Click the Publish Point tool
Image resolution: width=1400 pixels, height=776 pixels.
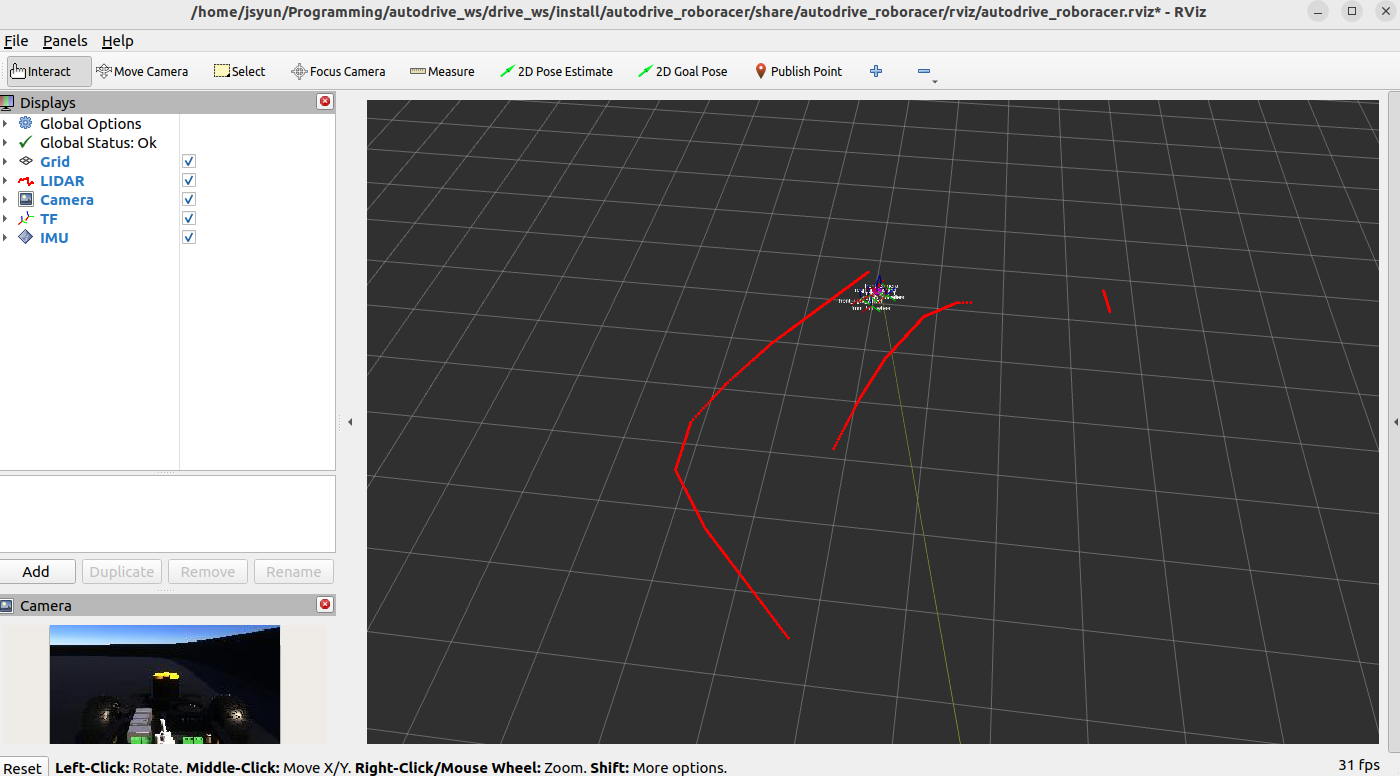[x=798, y=71]
